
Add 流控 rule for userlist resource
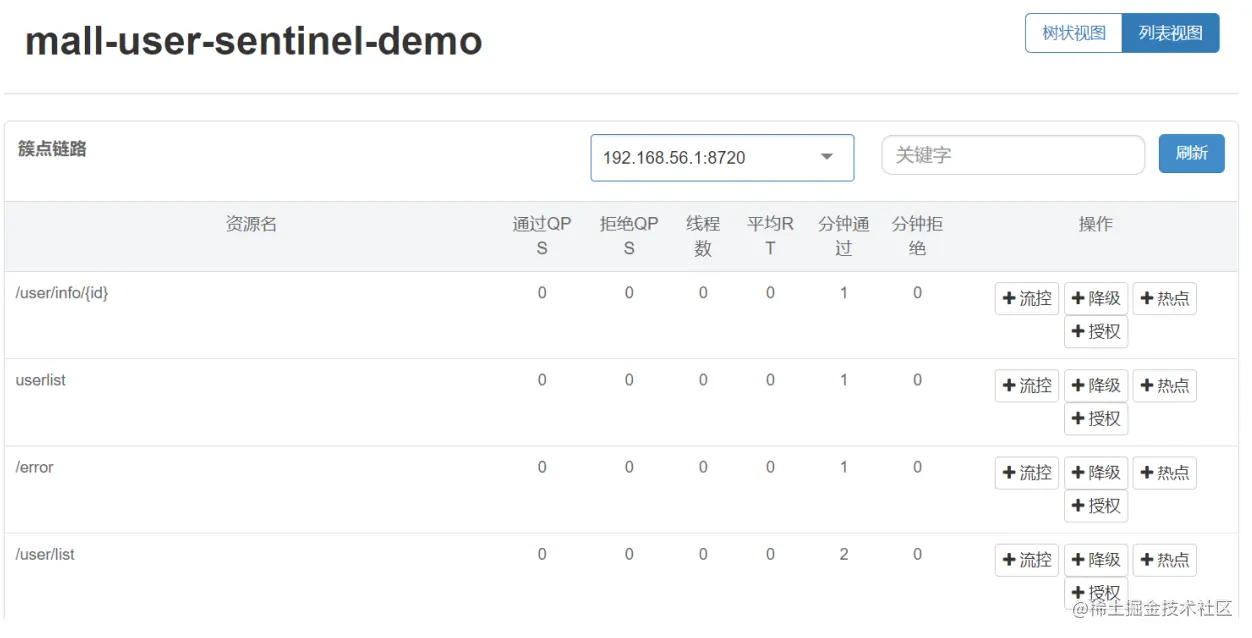(x=1026, y=385)
